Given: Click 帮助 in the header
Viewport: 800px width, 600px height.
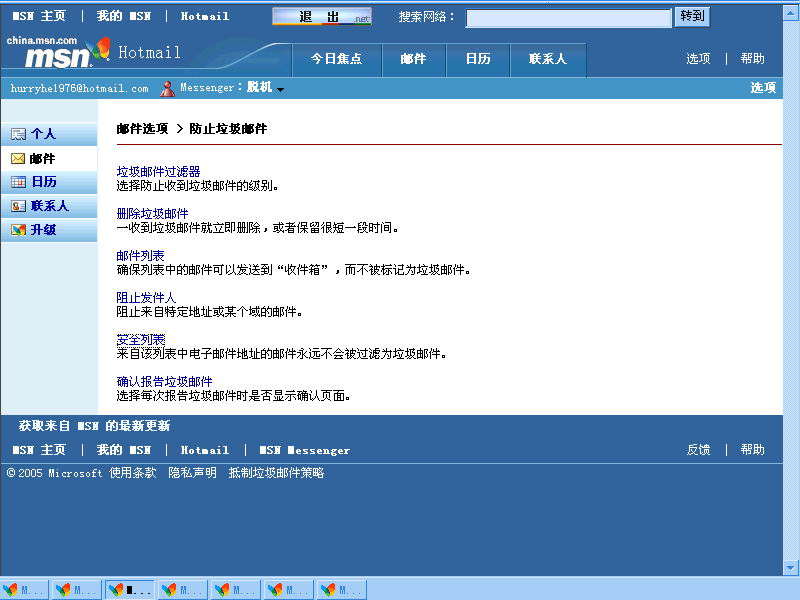Looking at the screenshot, I should [753, 59].
